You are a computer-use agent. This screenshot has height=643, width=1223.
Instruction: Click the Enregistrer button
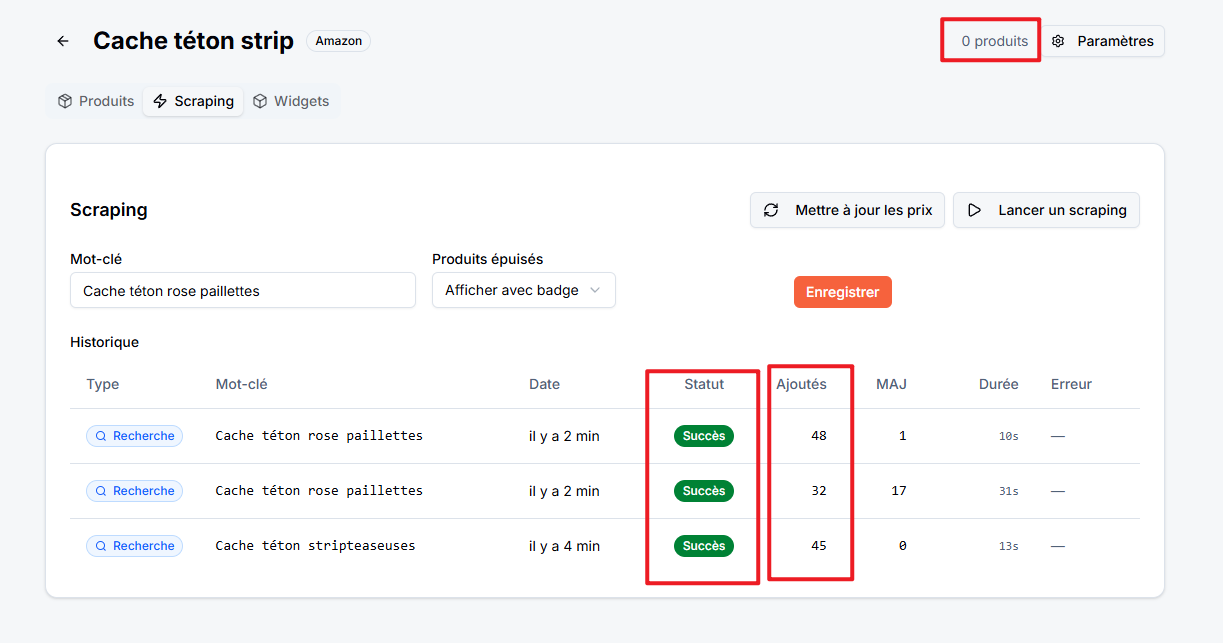coord(843,292)
